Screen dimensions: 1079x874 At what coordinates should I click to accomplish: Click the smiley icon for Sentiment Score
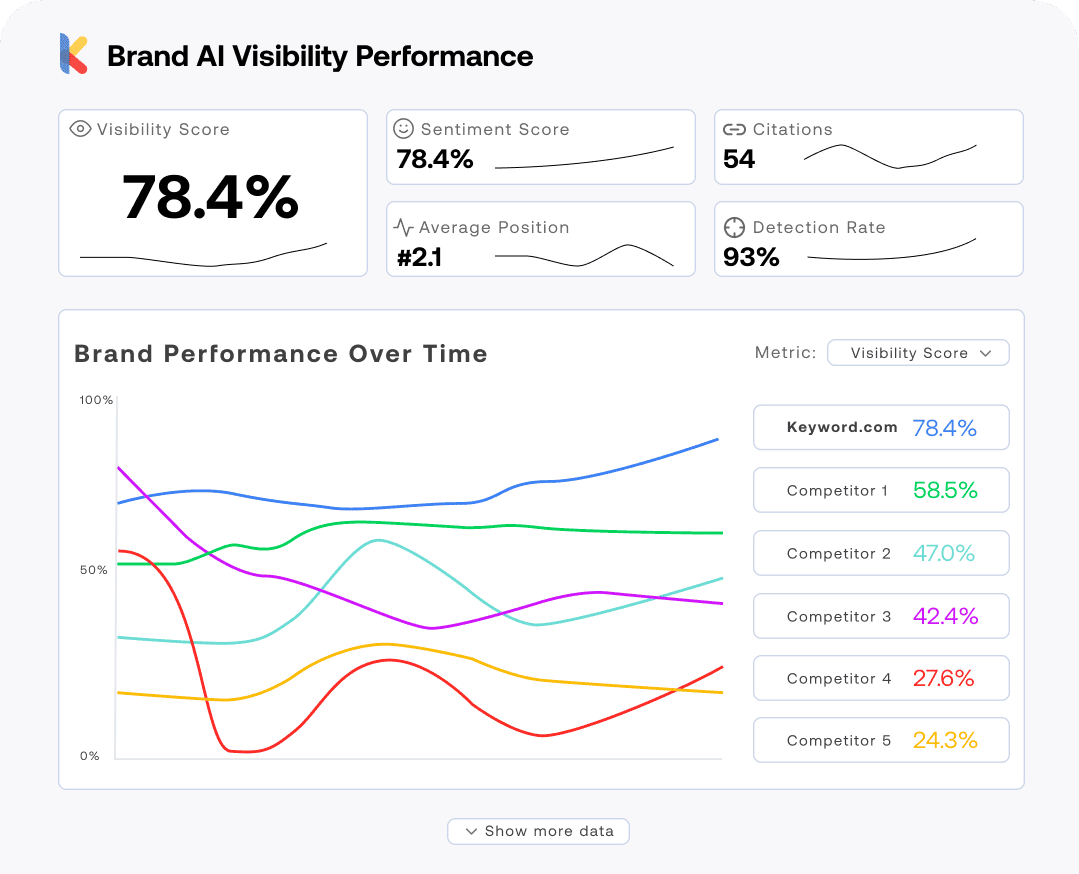[403, 129]
